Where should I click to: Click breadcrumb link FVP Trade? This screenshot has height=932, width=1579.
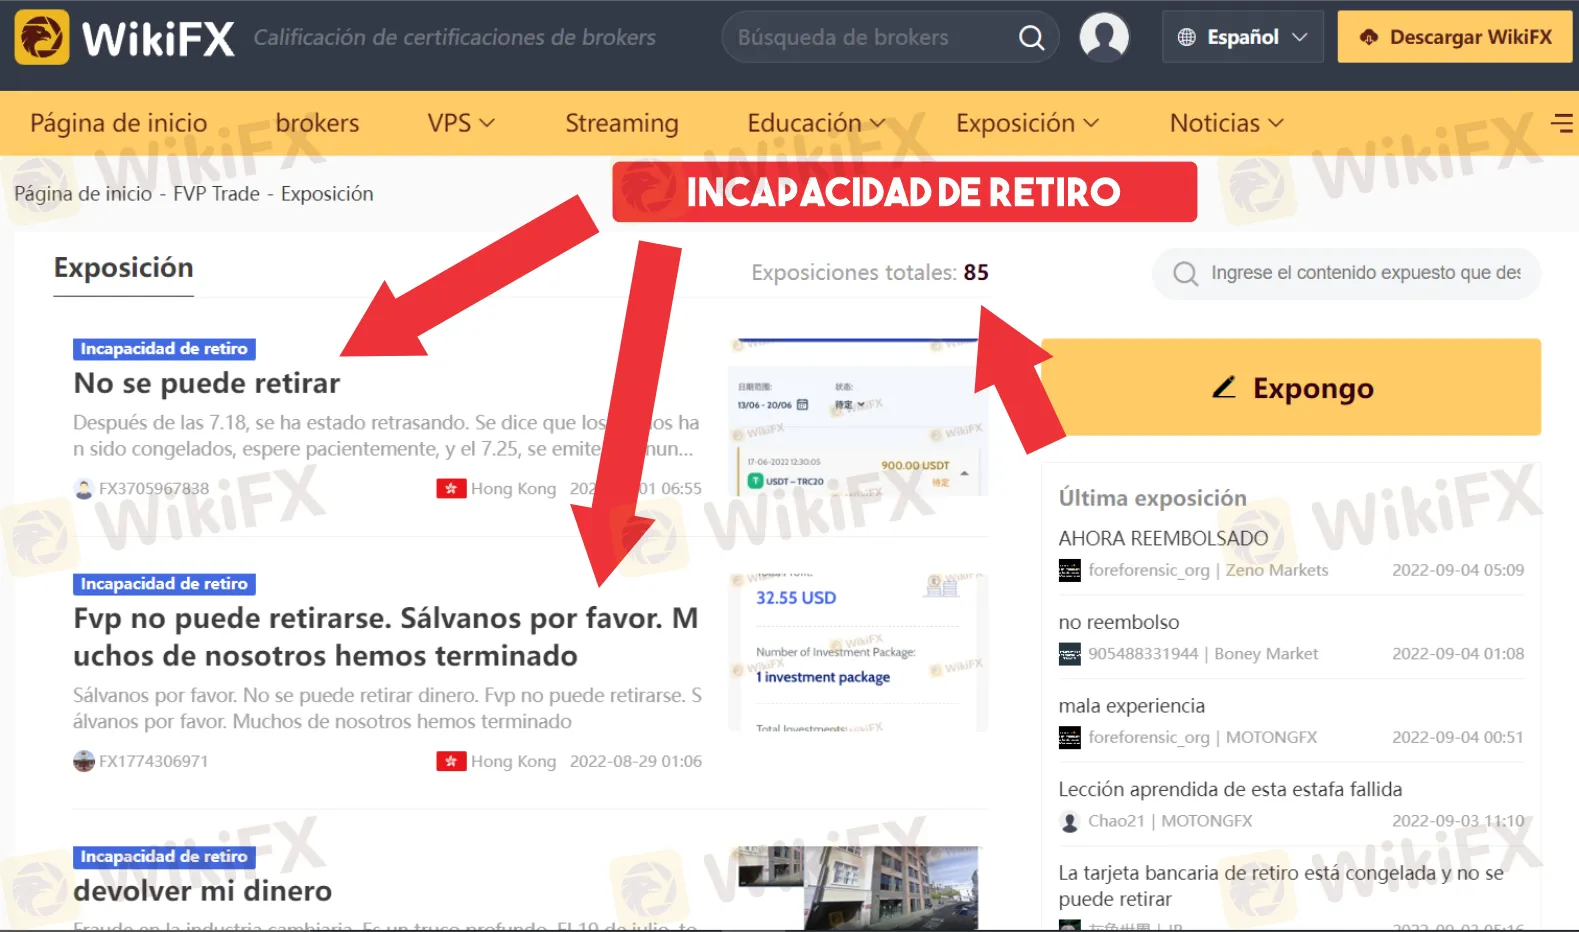[x=216, y=194]
